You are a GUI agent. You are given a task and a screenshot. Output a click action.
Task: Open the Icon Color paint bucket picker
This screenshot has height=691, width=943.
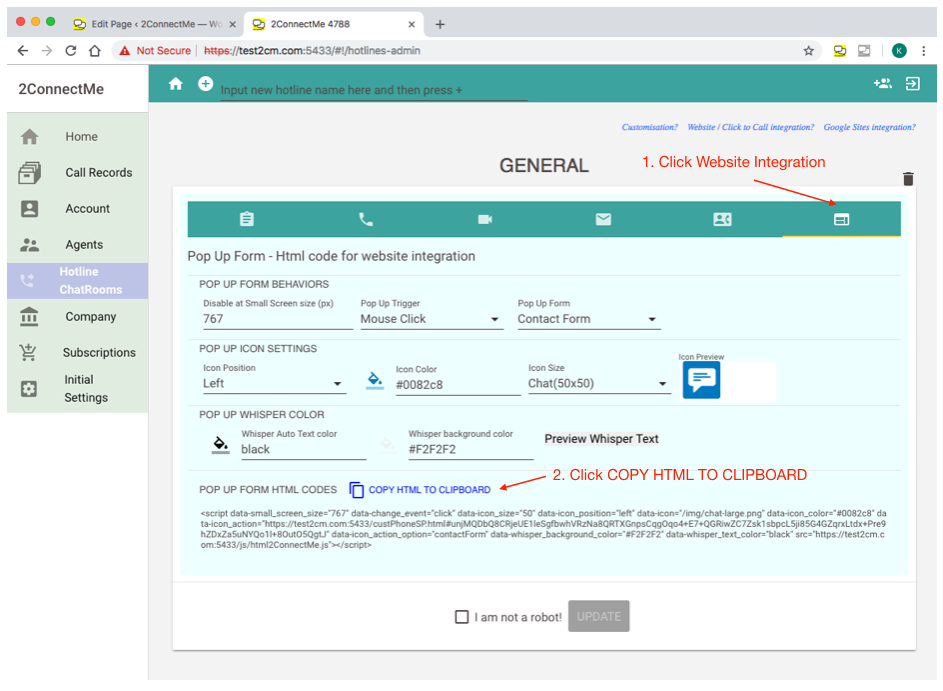click(x=375, y=381)
